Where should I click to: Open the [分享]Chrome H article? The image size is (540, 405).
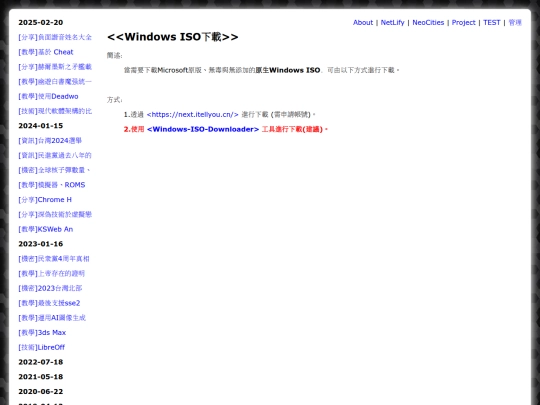coord(45,200)
